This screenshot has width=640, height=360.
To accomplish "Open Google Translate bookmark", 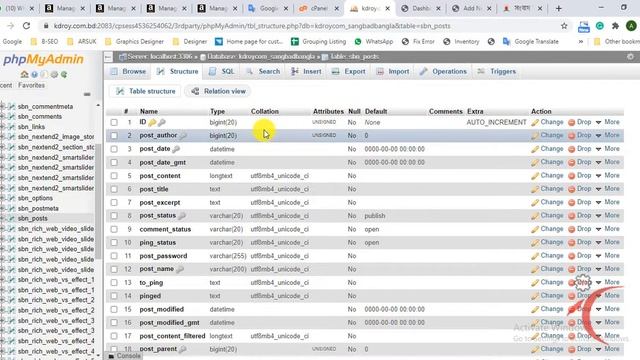I will [x=531, y=41].
